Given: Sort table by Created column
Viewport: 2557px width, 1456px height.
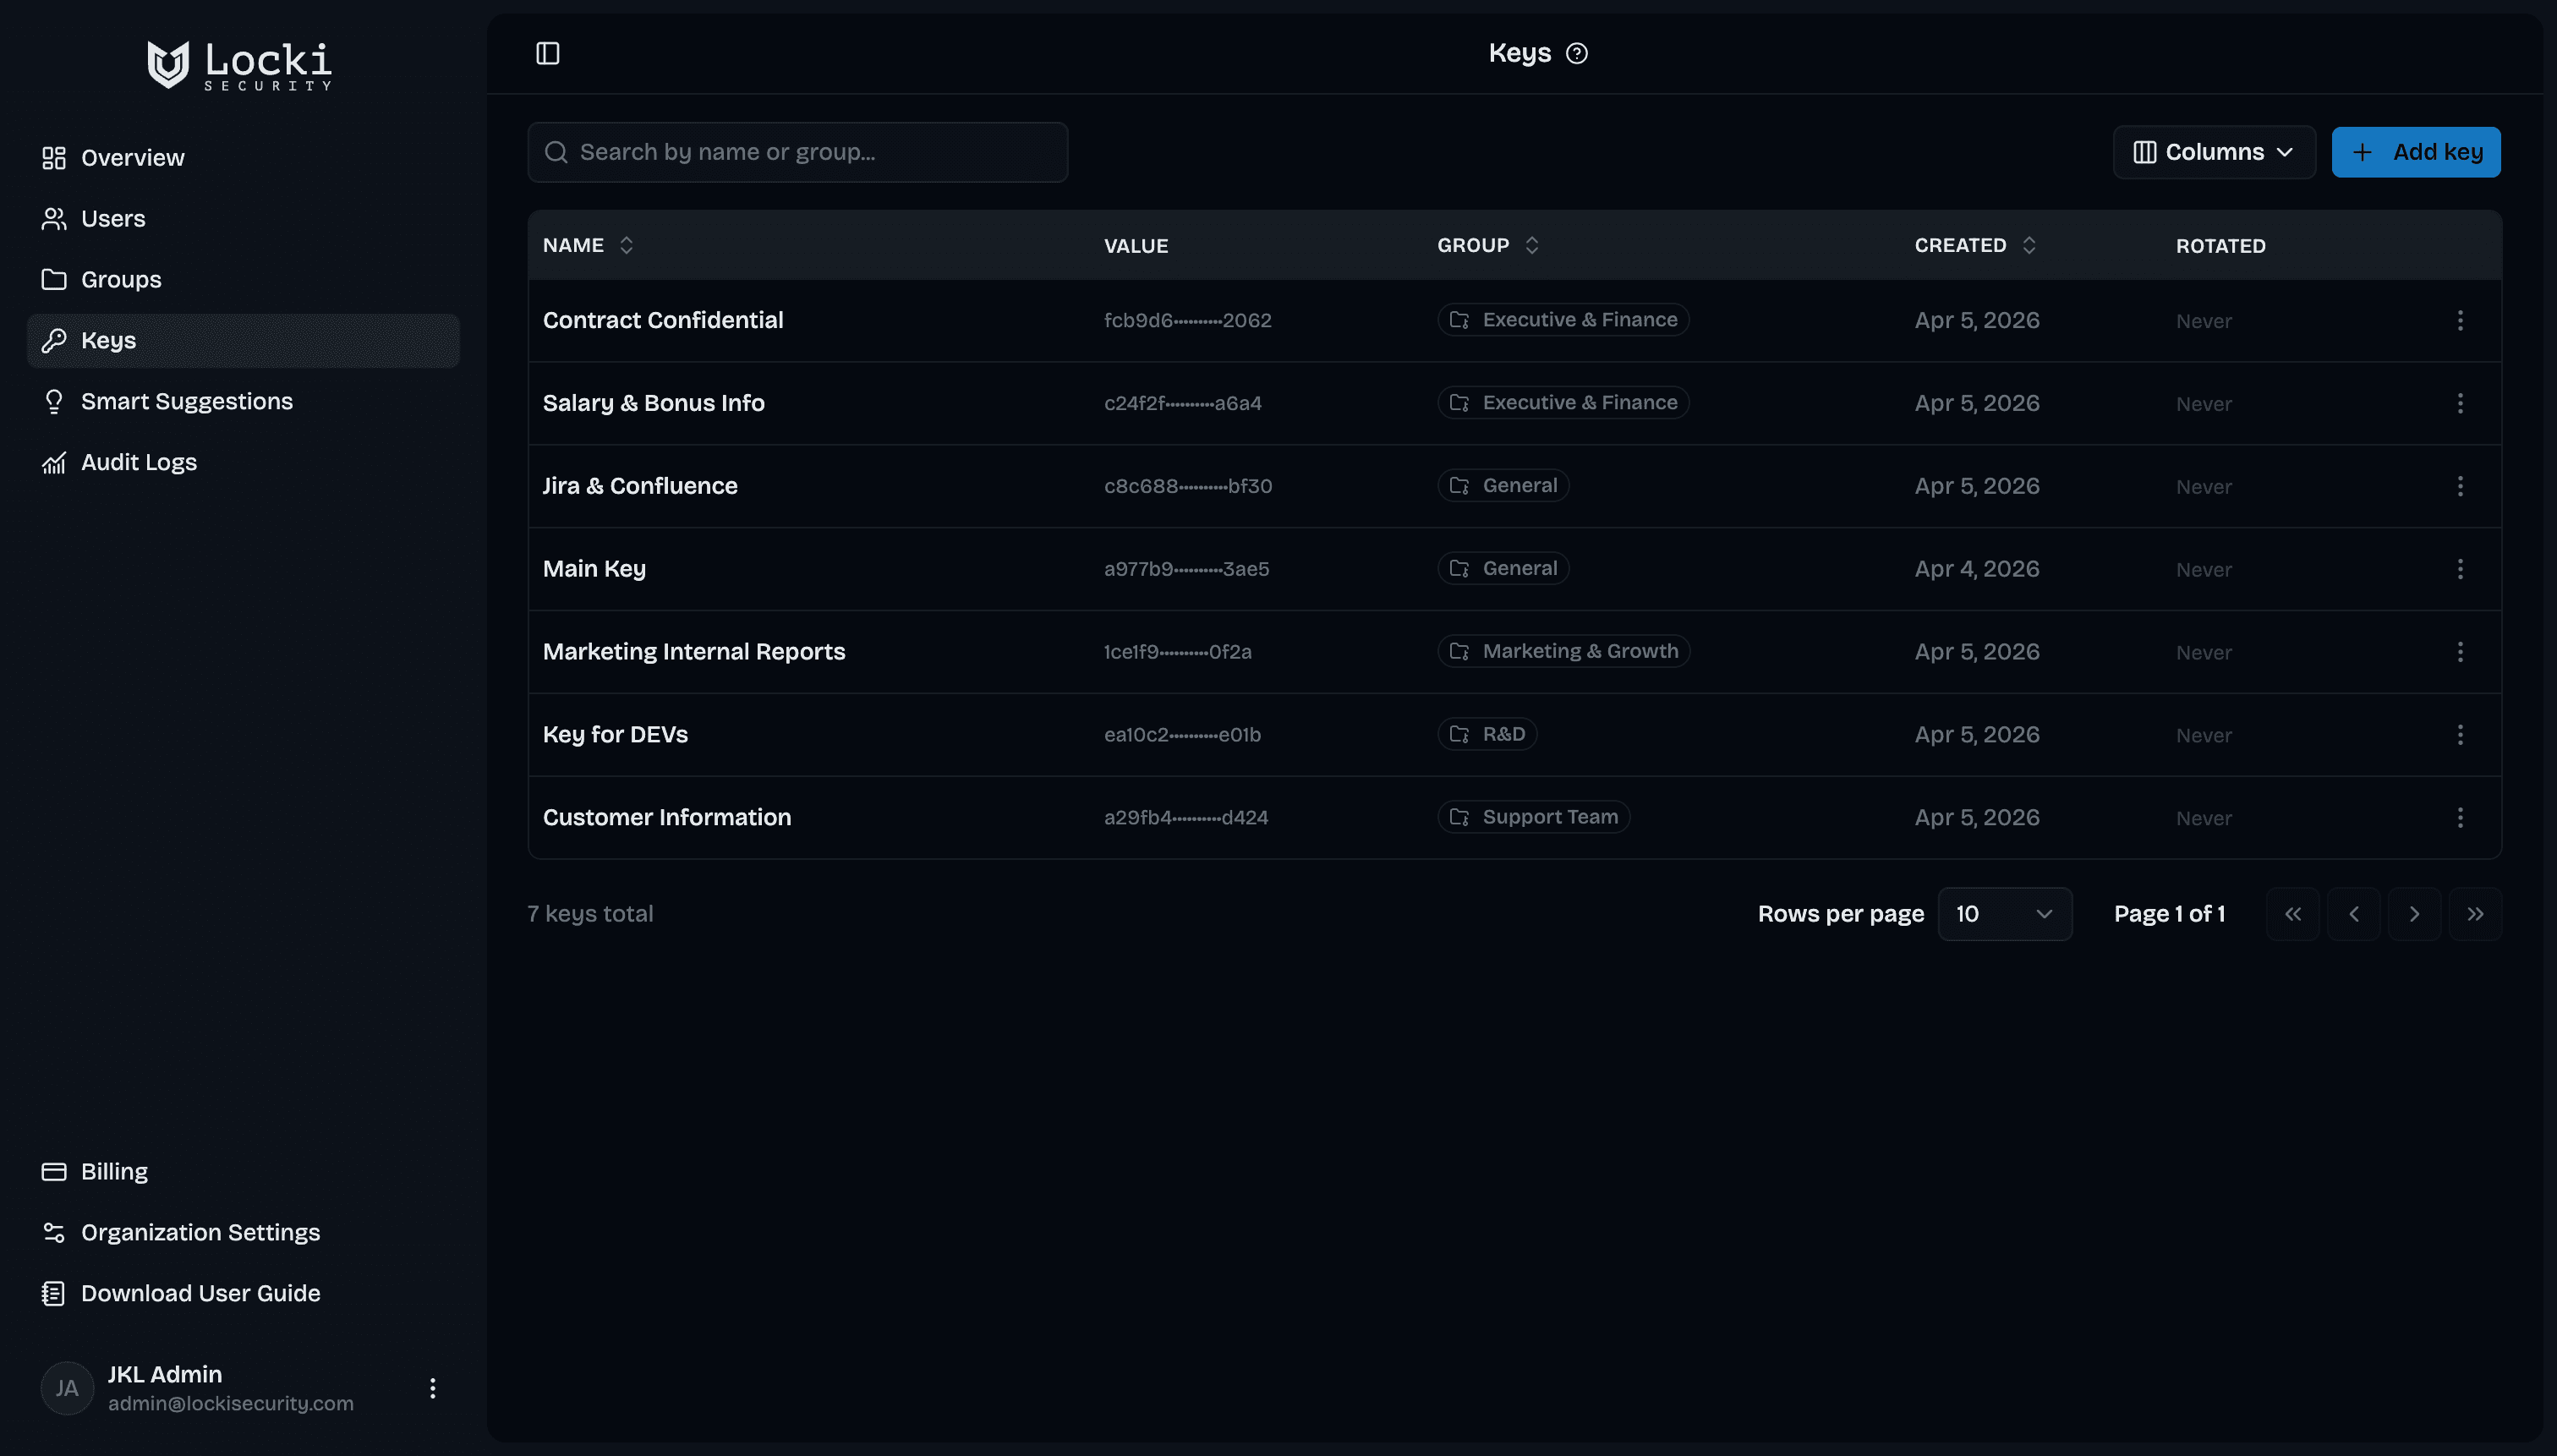Looking at the screenshot, I should [1974, 245].
